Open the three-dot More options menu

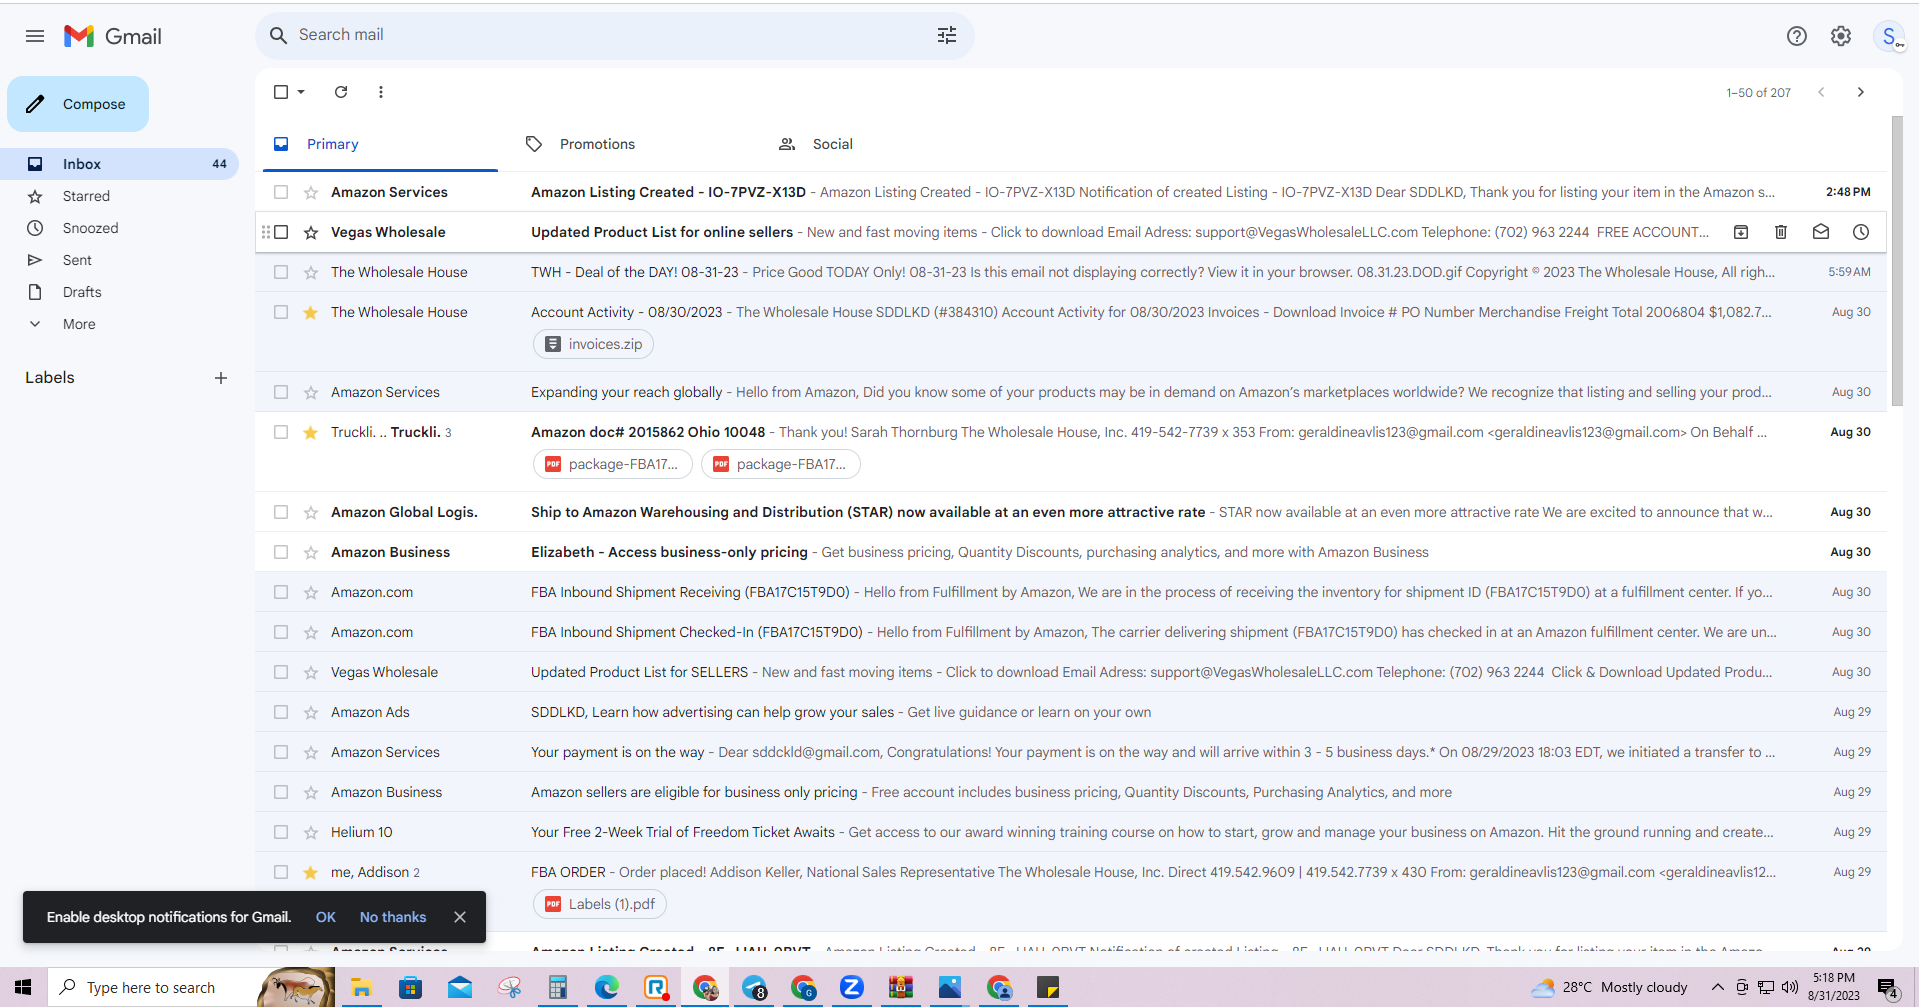click(381, 92)
